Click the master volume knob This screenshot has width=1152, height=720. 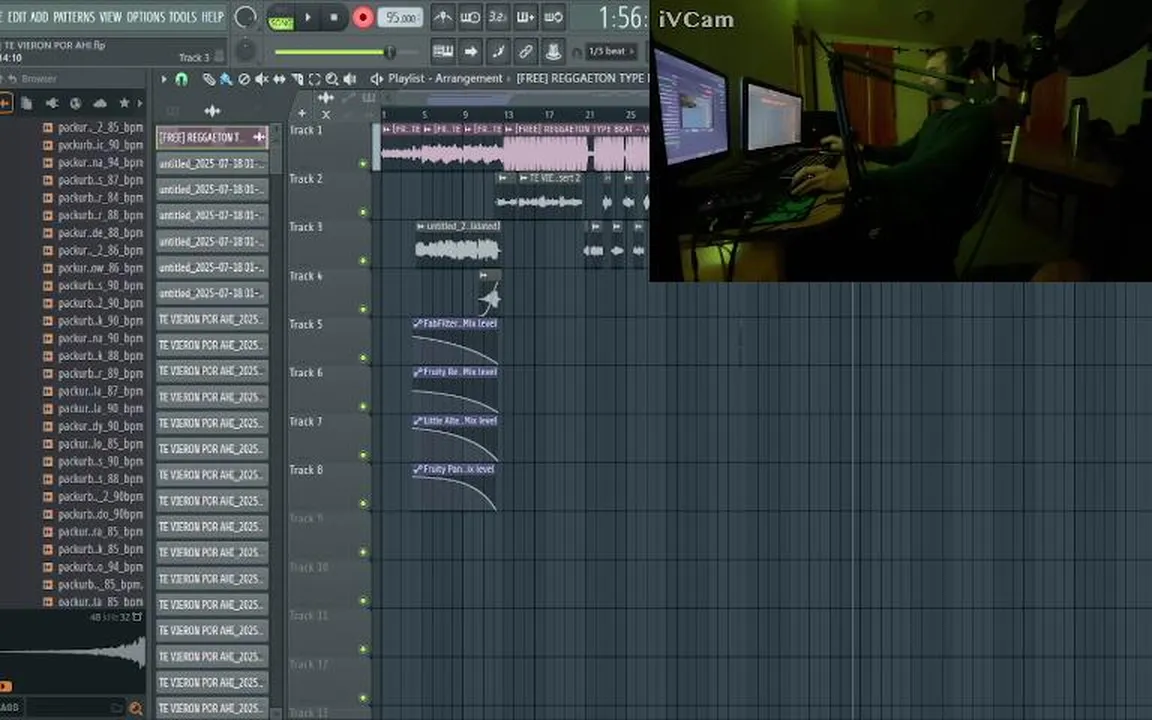click(x=245, y=17)
